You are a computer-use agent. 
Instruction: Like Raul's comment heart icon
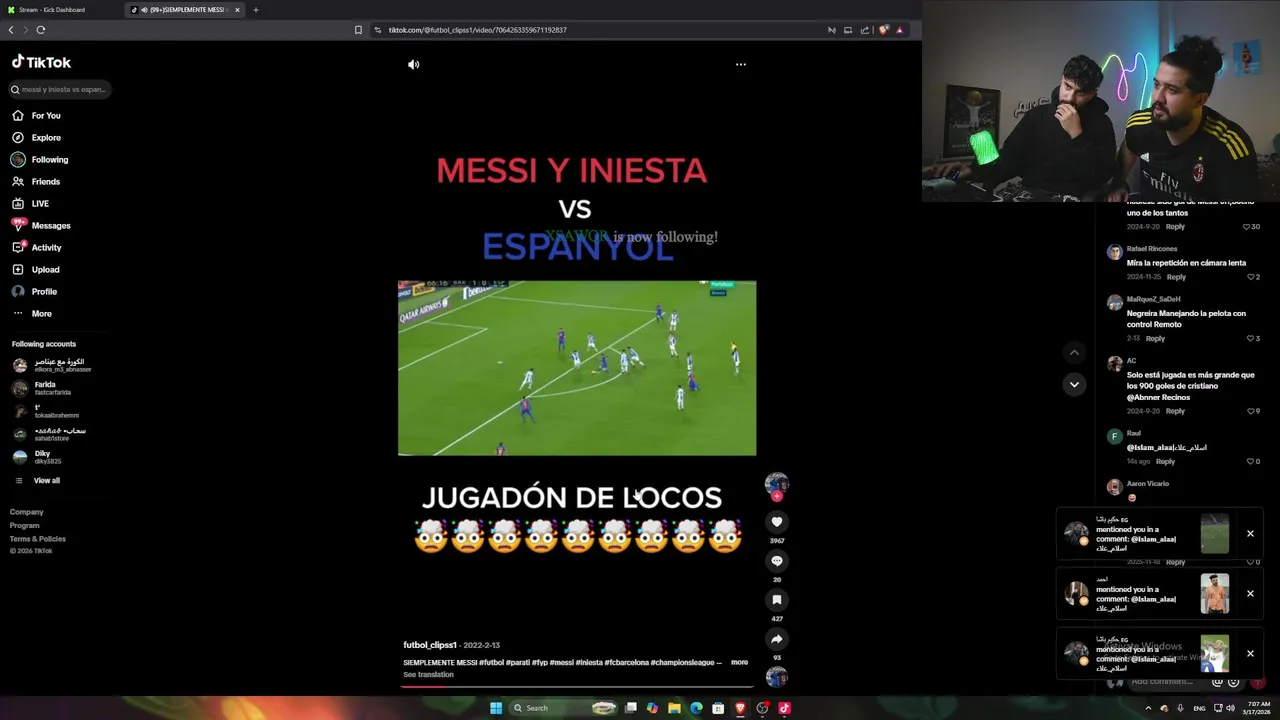1250,462
